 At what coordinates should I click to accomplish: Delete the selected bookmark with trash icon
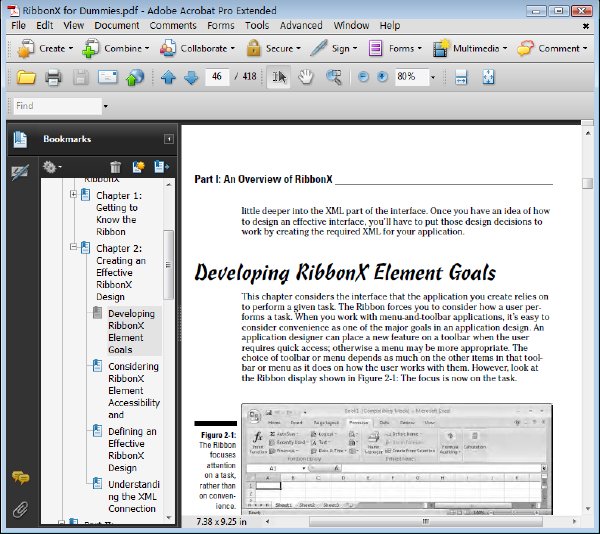[115, 167]
